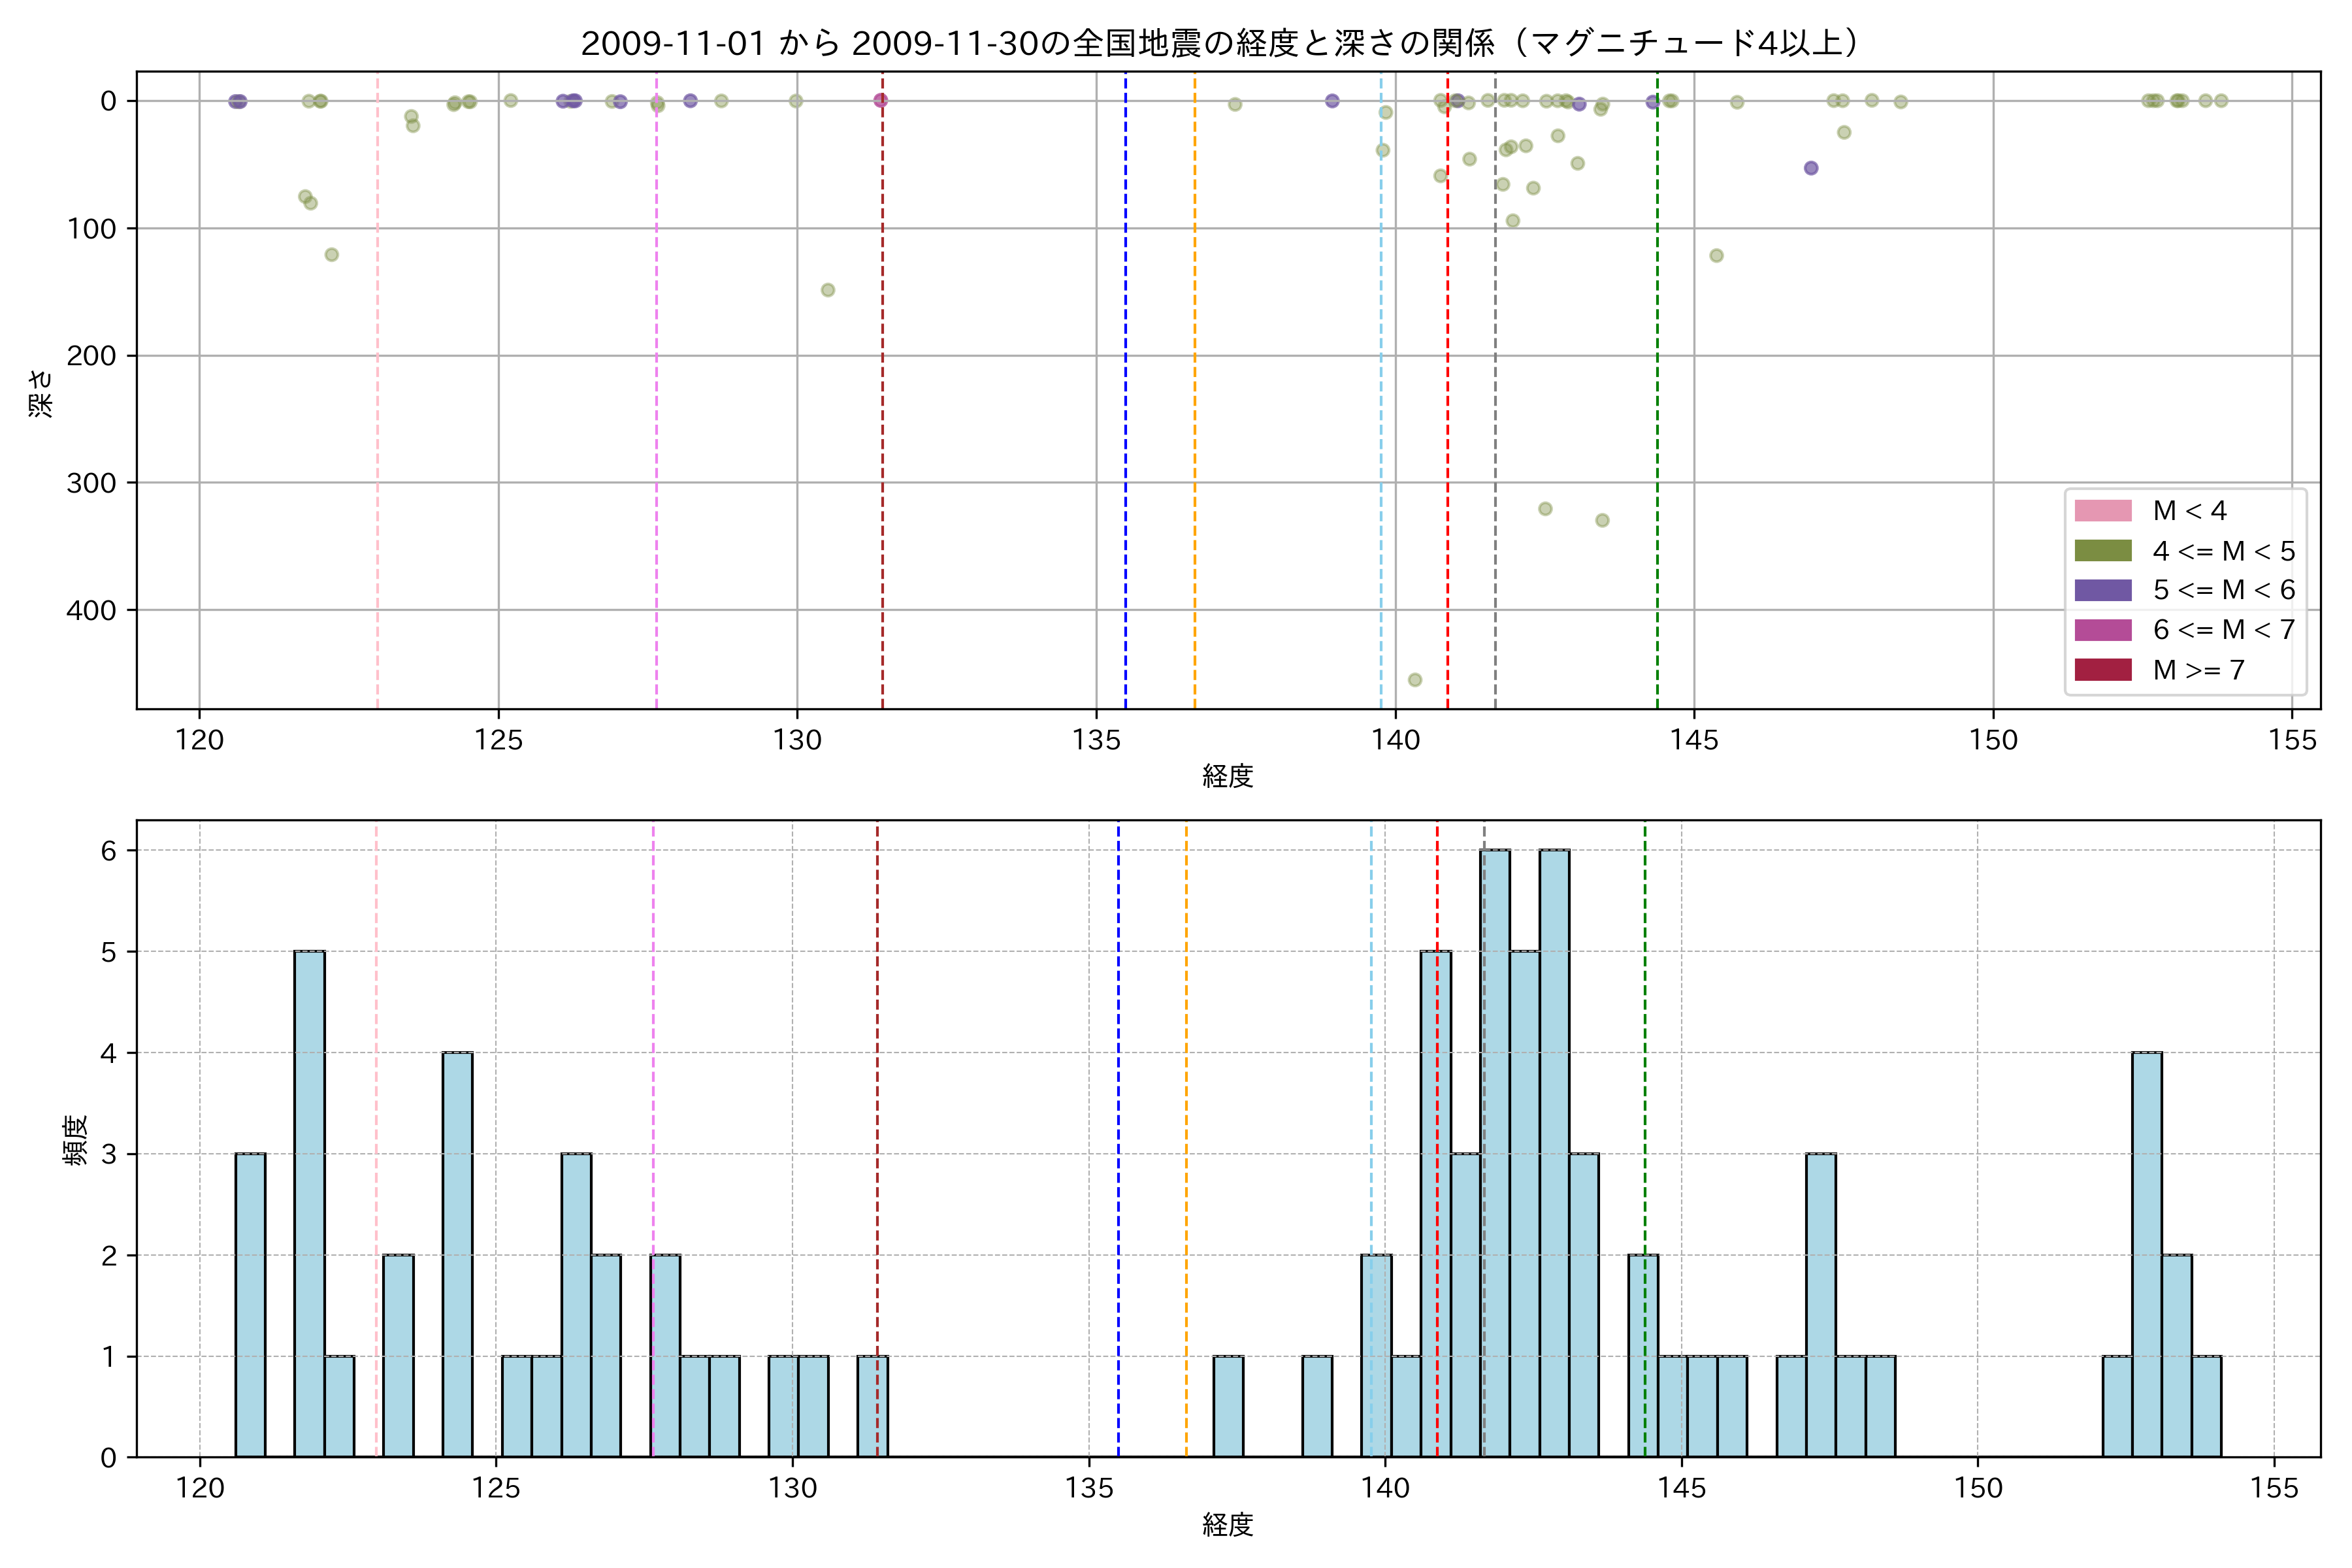Click the height-3 histogram bar near longitude 147.5
This screenshot has height=1568, width=2352.
tap(1821, 1305)
